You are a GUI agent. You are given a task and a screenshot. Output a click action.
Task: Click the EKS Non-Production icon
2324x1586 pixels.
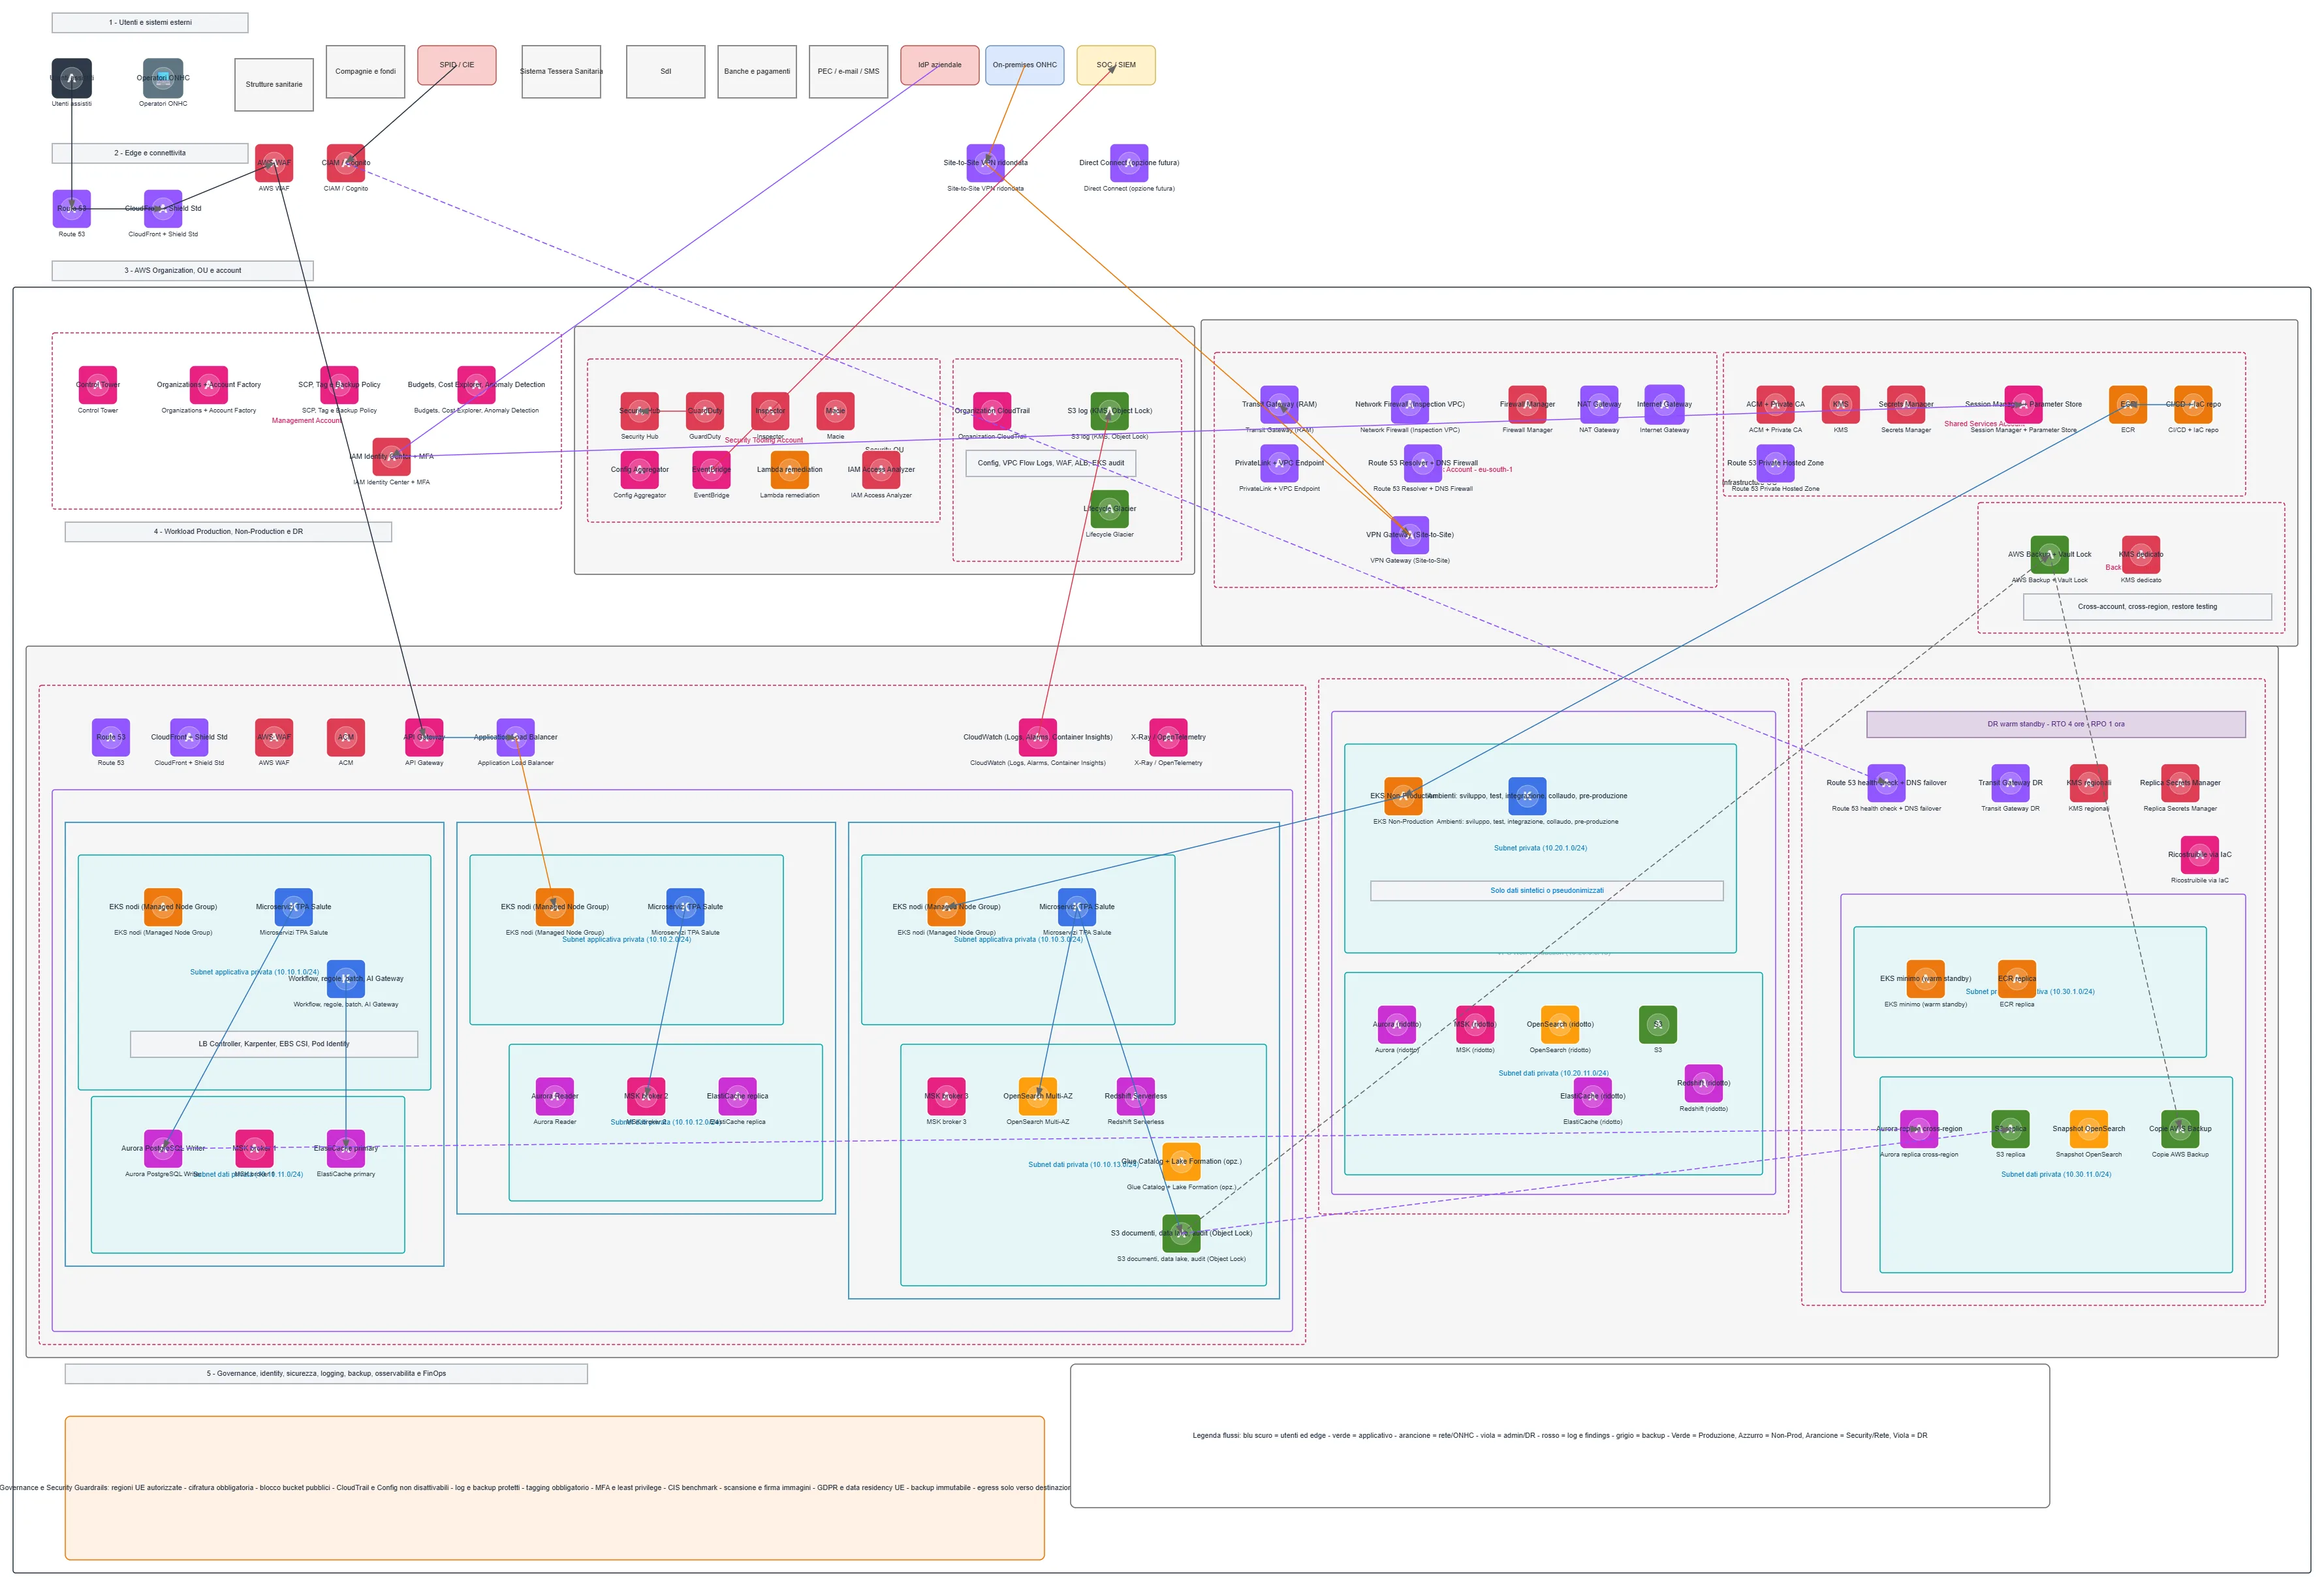coord(1403,797)
